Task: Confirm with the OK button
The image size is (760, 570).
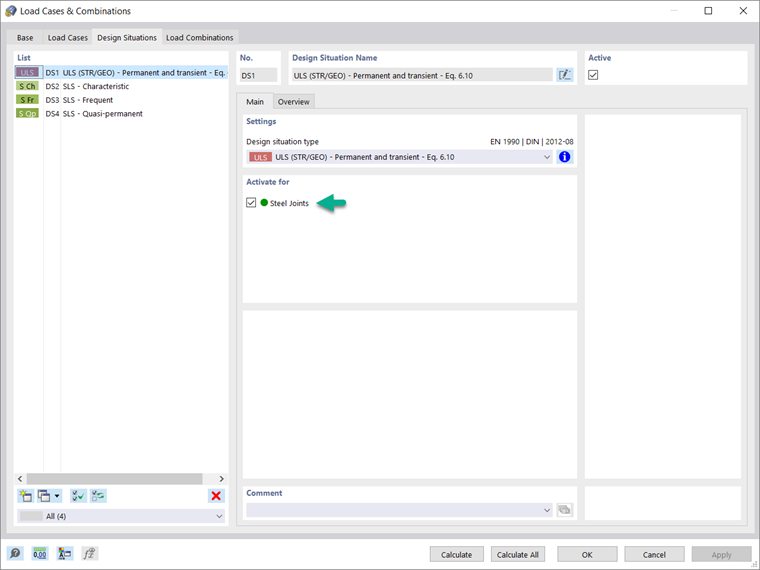Action: [587, 554]
